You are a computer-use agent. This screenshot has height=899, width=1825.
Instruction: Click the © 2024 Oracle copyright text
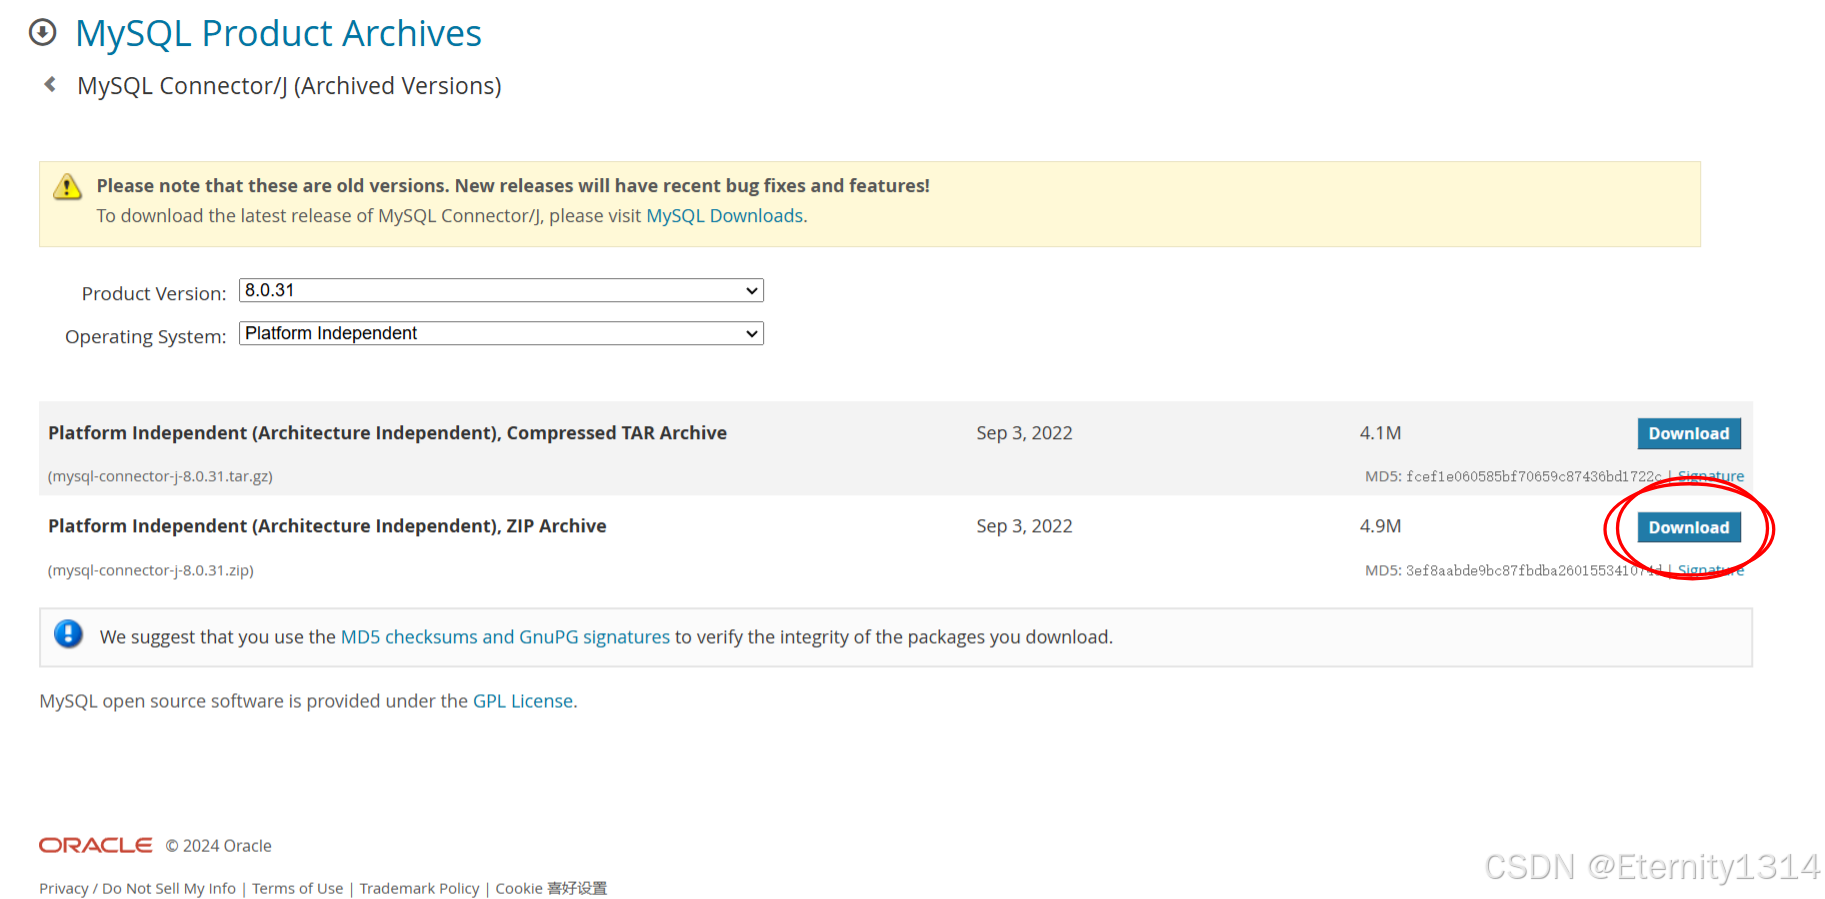tap(219, 846)
